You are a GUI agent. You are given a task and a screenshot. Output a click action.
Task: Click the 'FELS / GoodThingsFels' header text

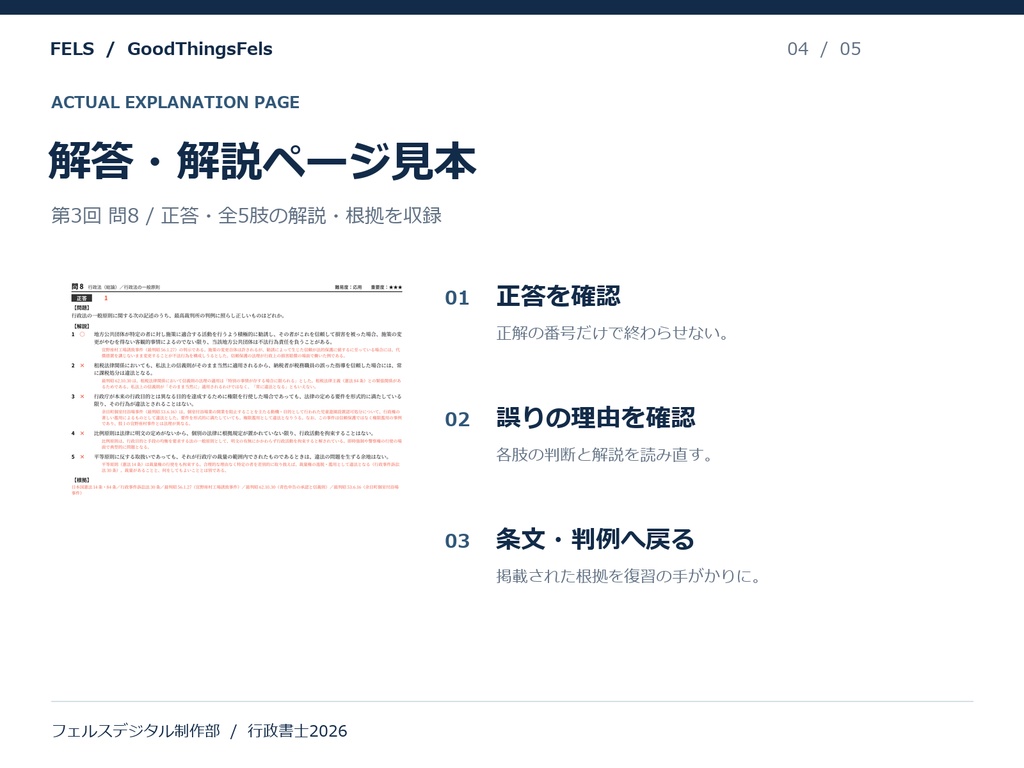coord(161,49)
